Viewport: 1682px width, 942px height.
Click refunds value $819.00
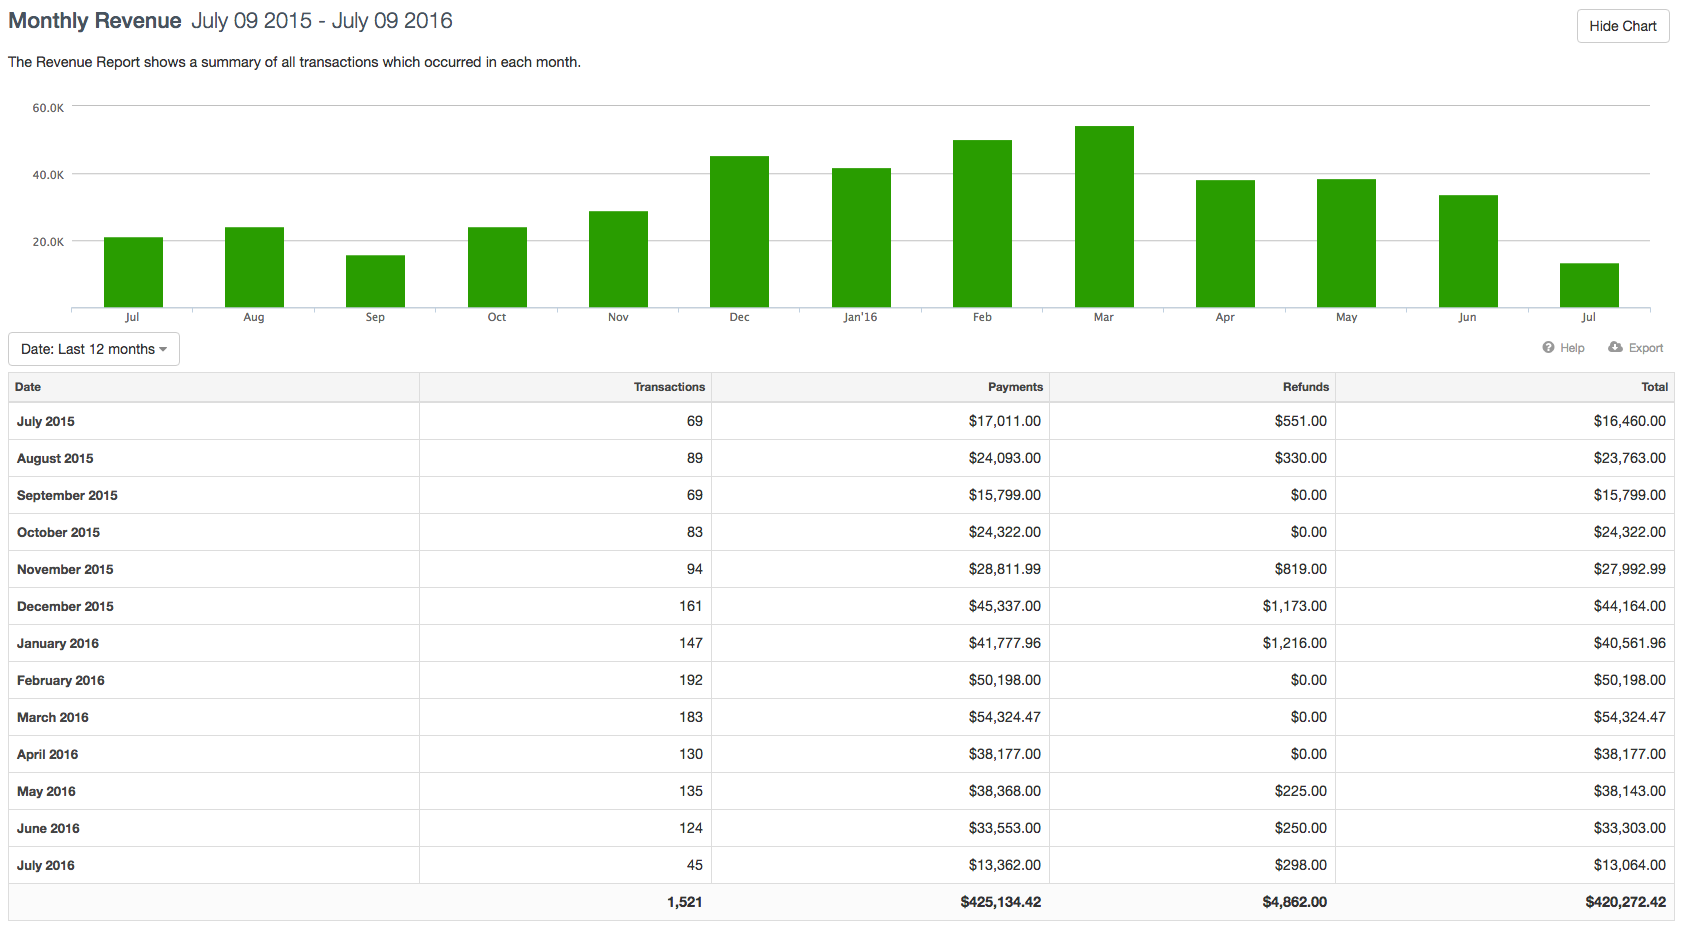click(x=1300, y=569)
